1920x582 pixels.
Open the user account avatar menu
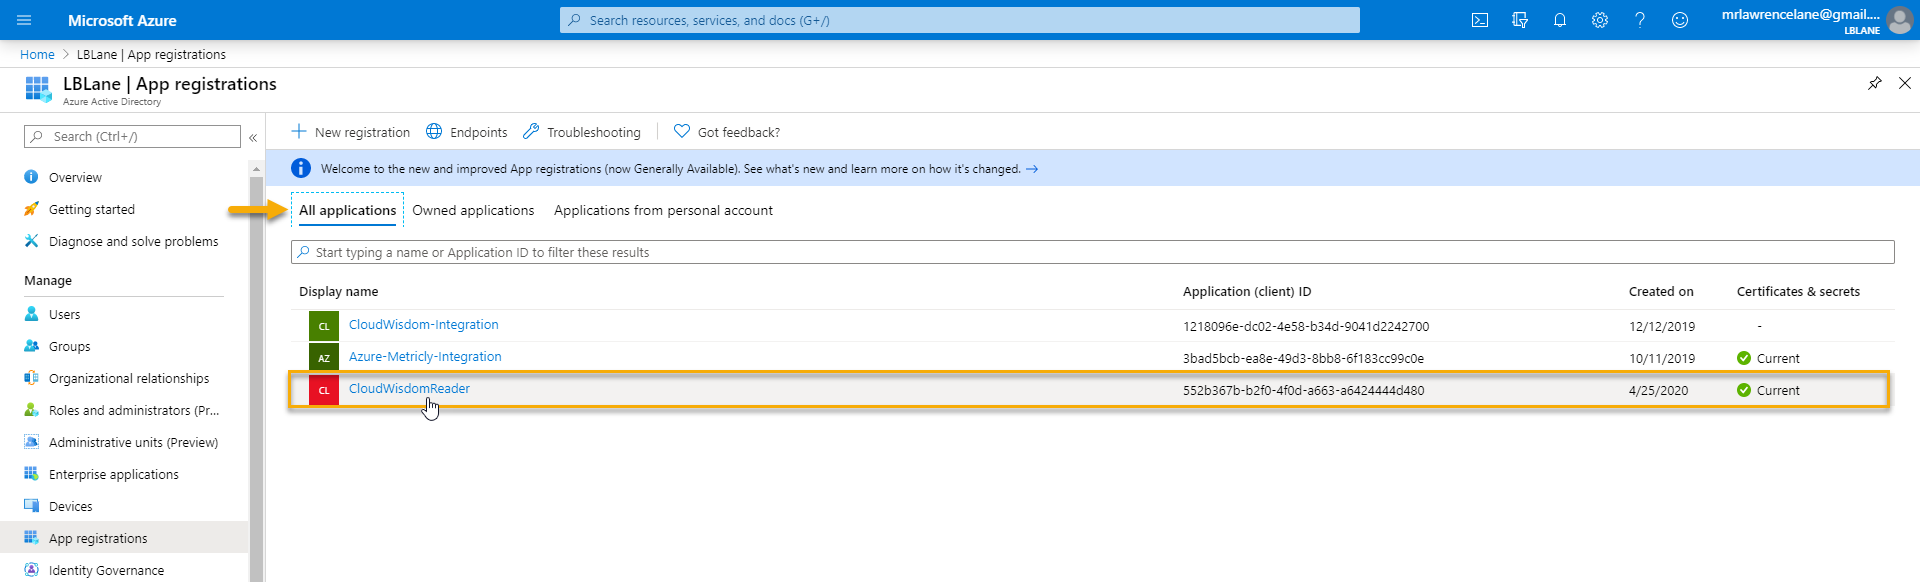1900,20
